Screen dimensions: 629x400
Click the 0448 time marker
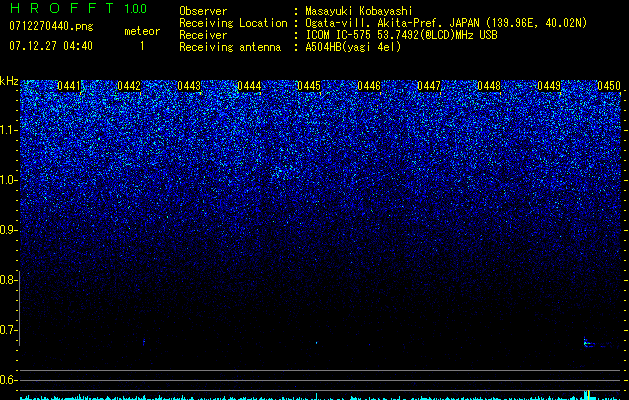click(489, 86)
